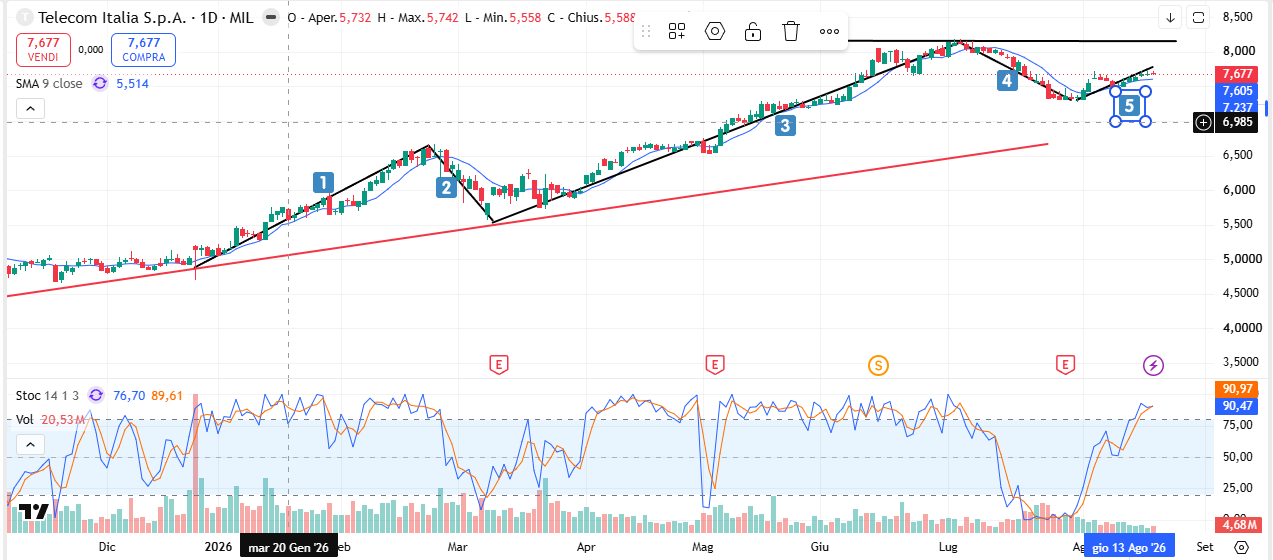The image size is (1273, 560).
Task: Click the 8,500 price scale value
Action: coord(1237,17)
